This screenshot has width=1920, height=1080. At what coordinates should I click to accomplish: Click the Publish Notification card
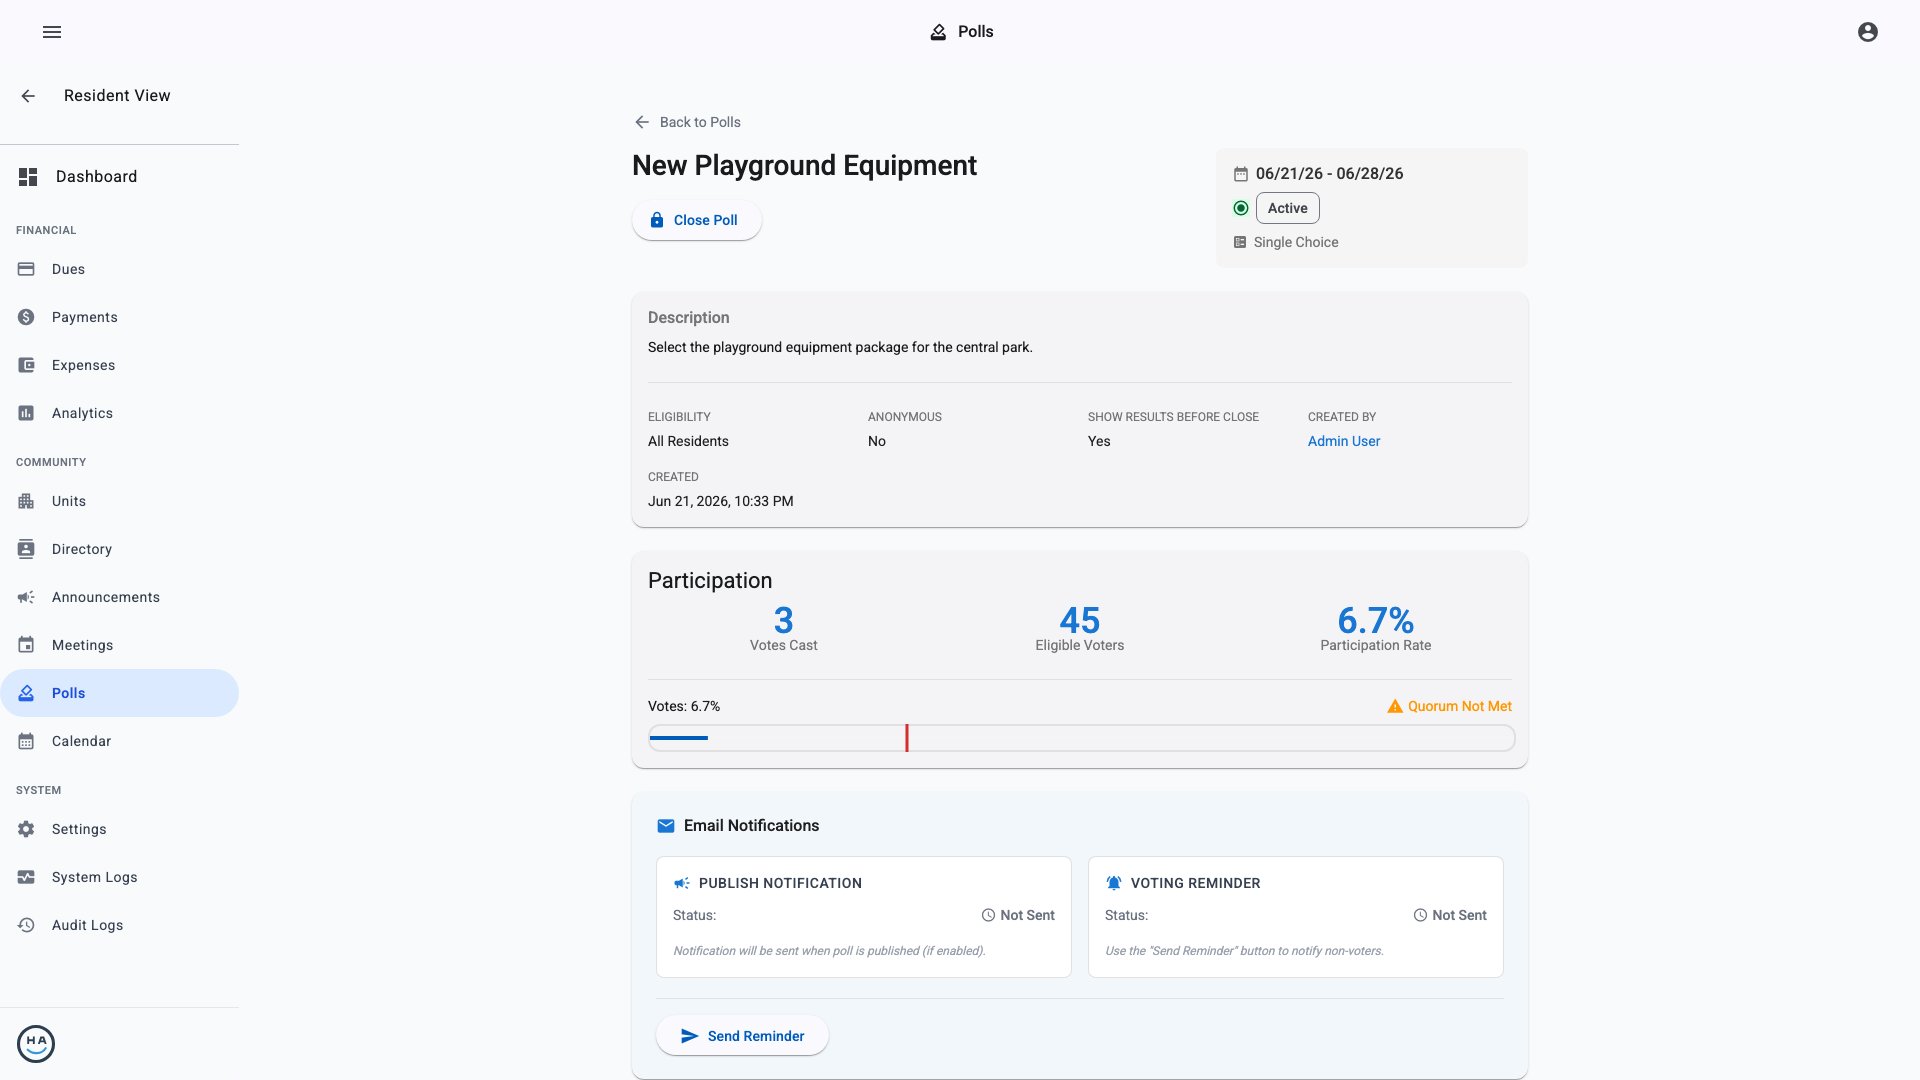(x=863, y=917)
